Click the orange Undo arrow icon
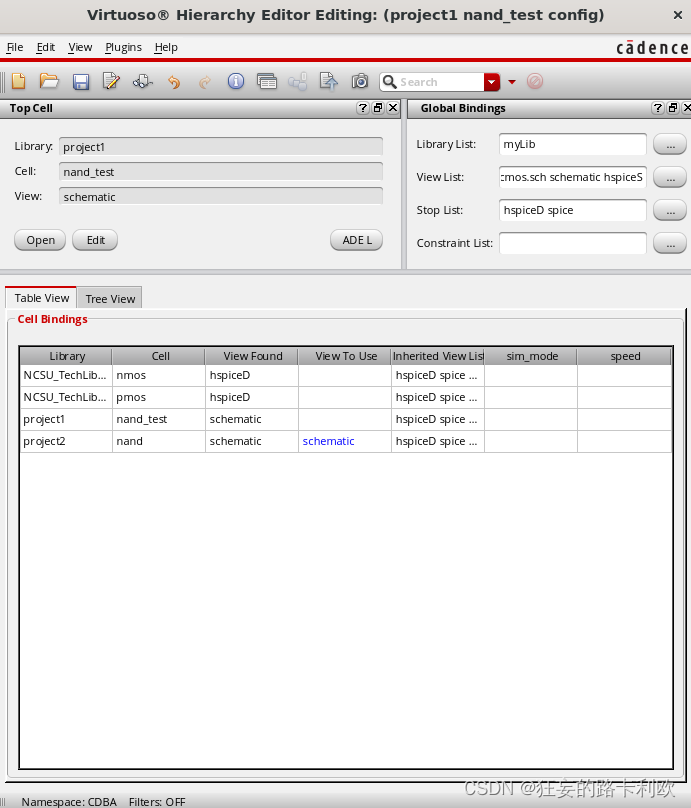 click(174, 82)
